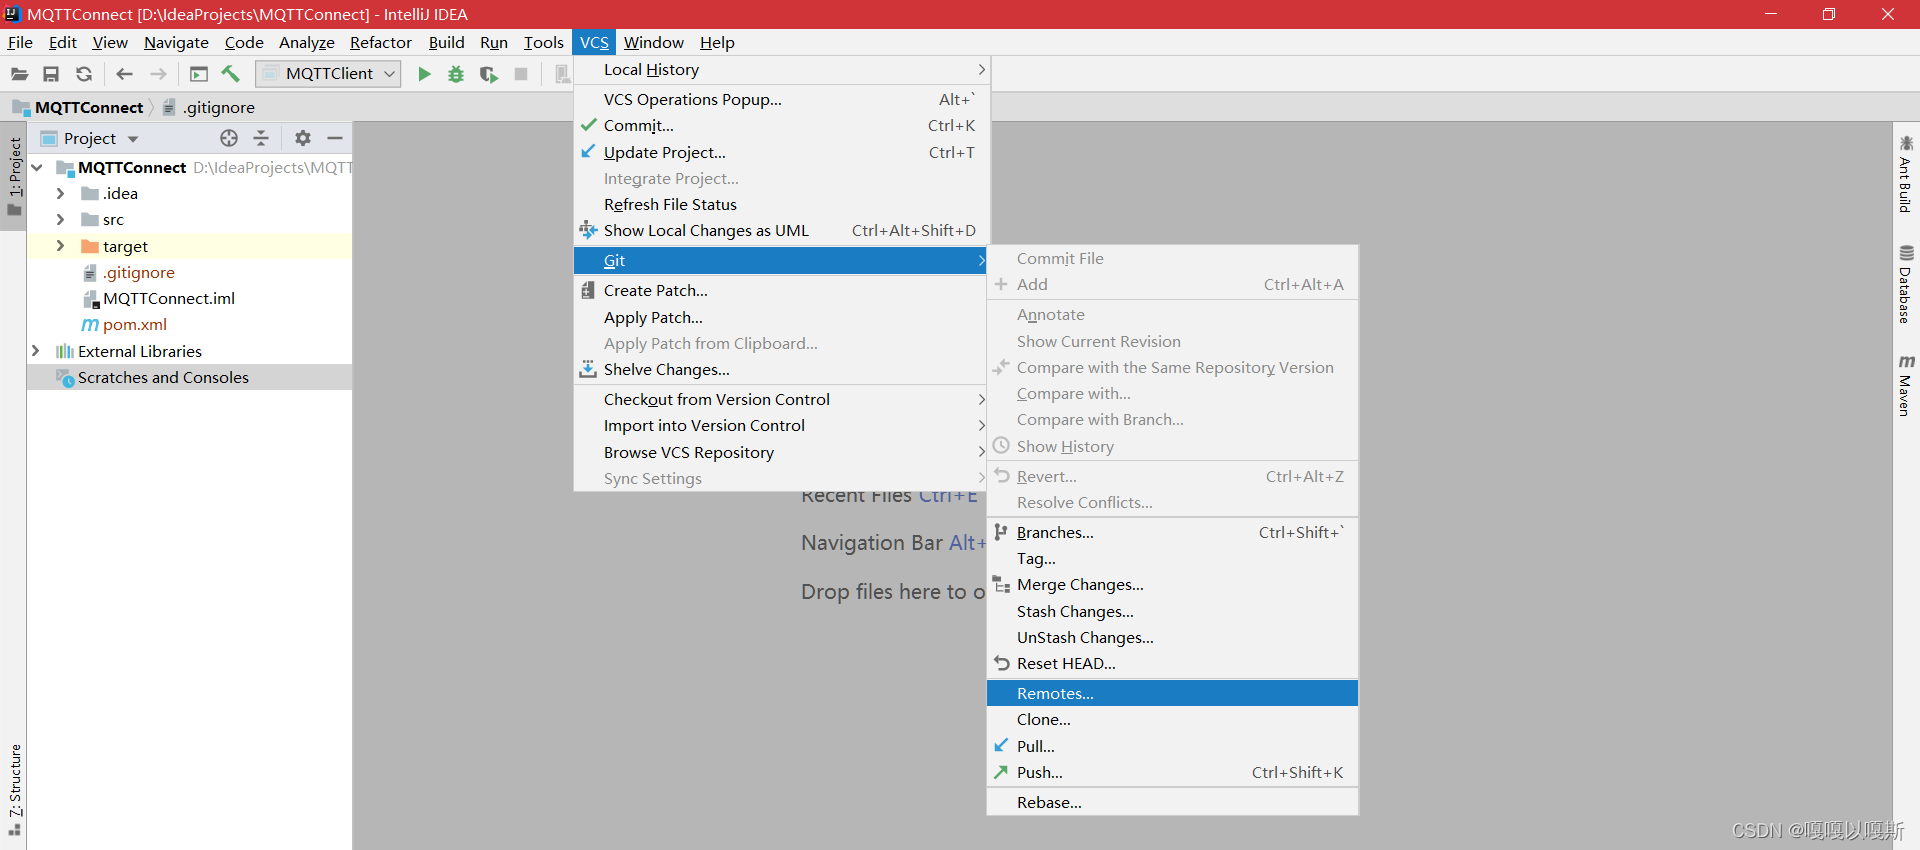Open the File menu
The image size is (1920, 850).
coord(20,42)
